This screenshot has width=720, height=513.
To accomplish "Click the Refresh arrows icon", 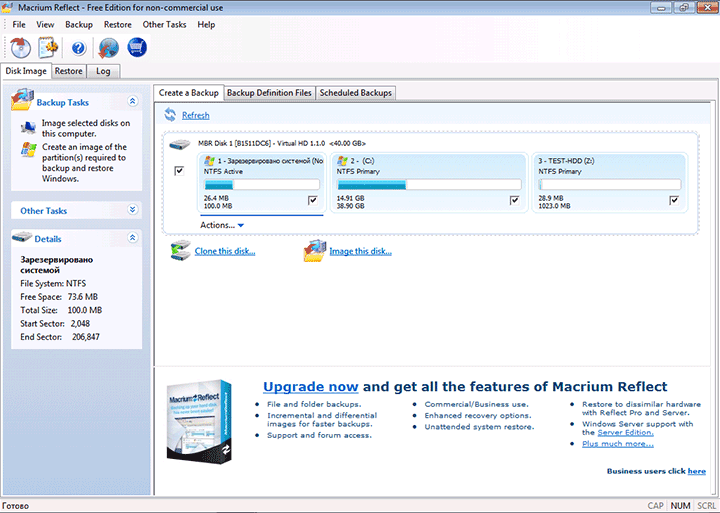I will (170, 115).
